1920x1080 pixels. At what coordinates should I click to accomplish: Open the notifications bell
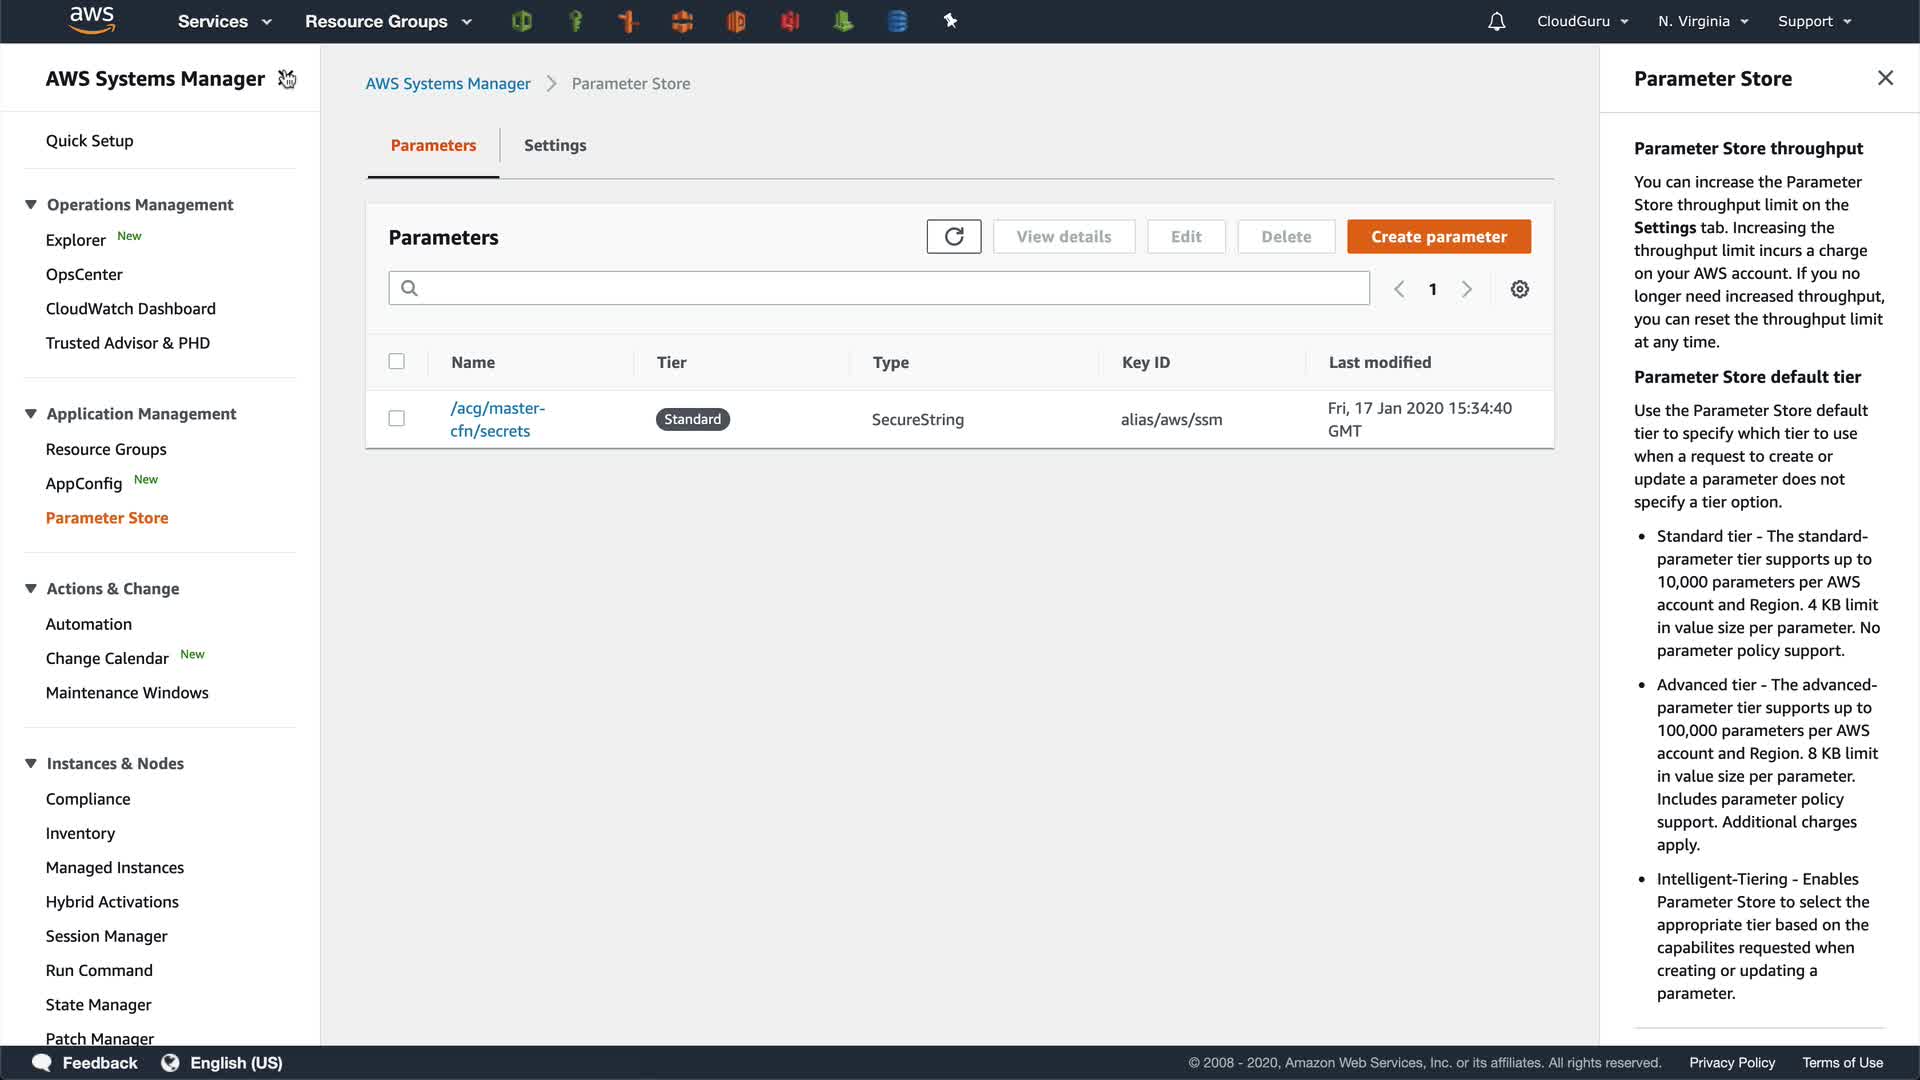point(1496,21)
